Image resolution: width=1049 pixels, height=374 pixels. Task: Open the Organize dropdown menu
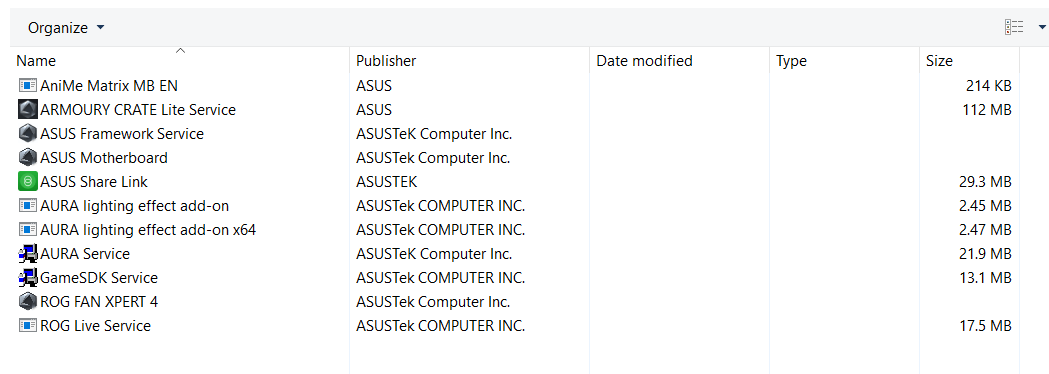click(x=66, y=27)
